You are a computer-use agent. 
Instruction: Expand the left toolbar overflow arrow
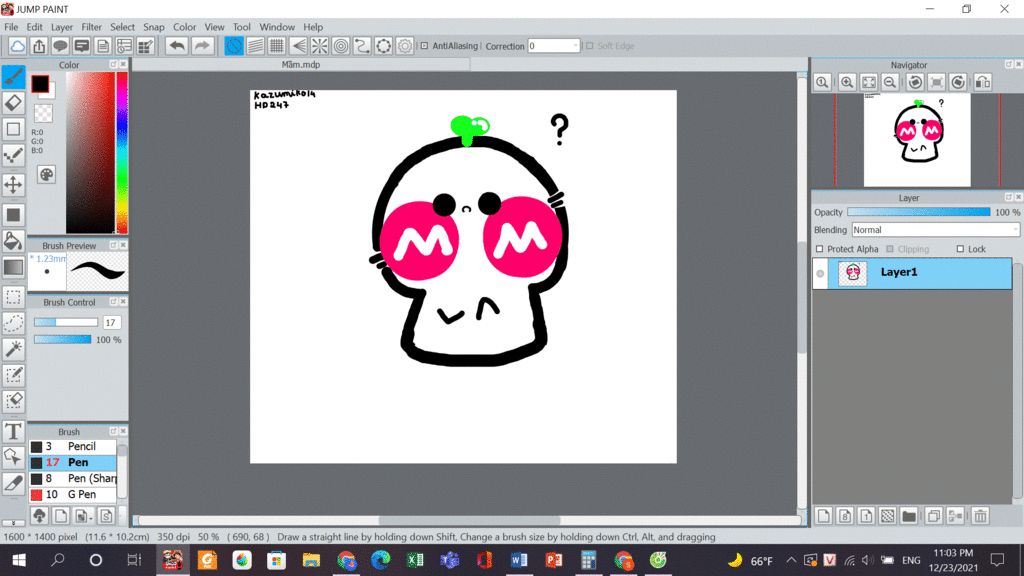13,522
